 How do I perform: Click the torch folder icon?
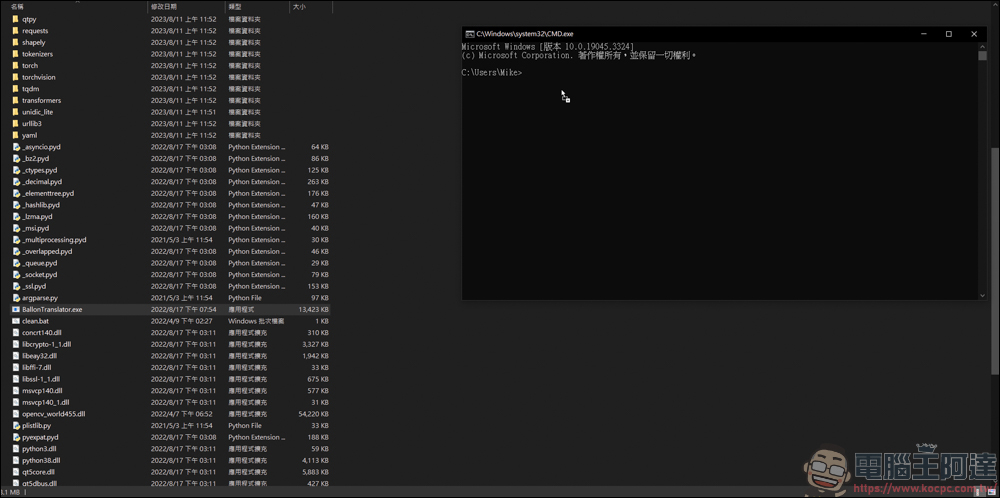15,66
